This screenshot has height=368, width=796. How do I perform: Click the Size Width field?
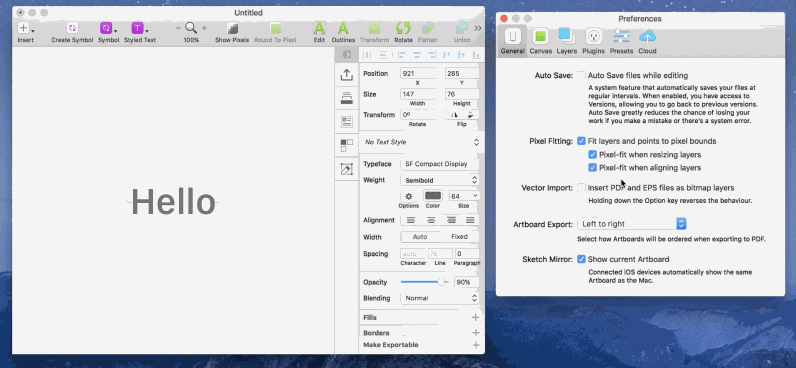click(417, 94)
